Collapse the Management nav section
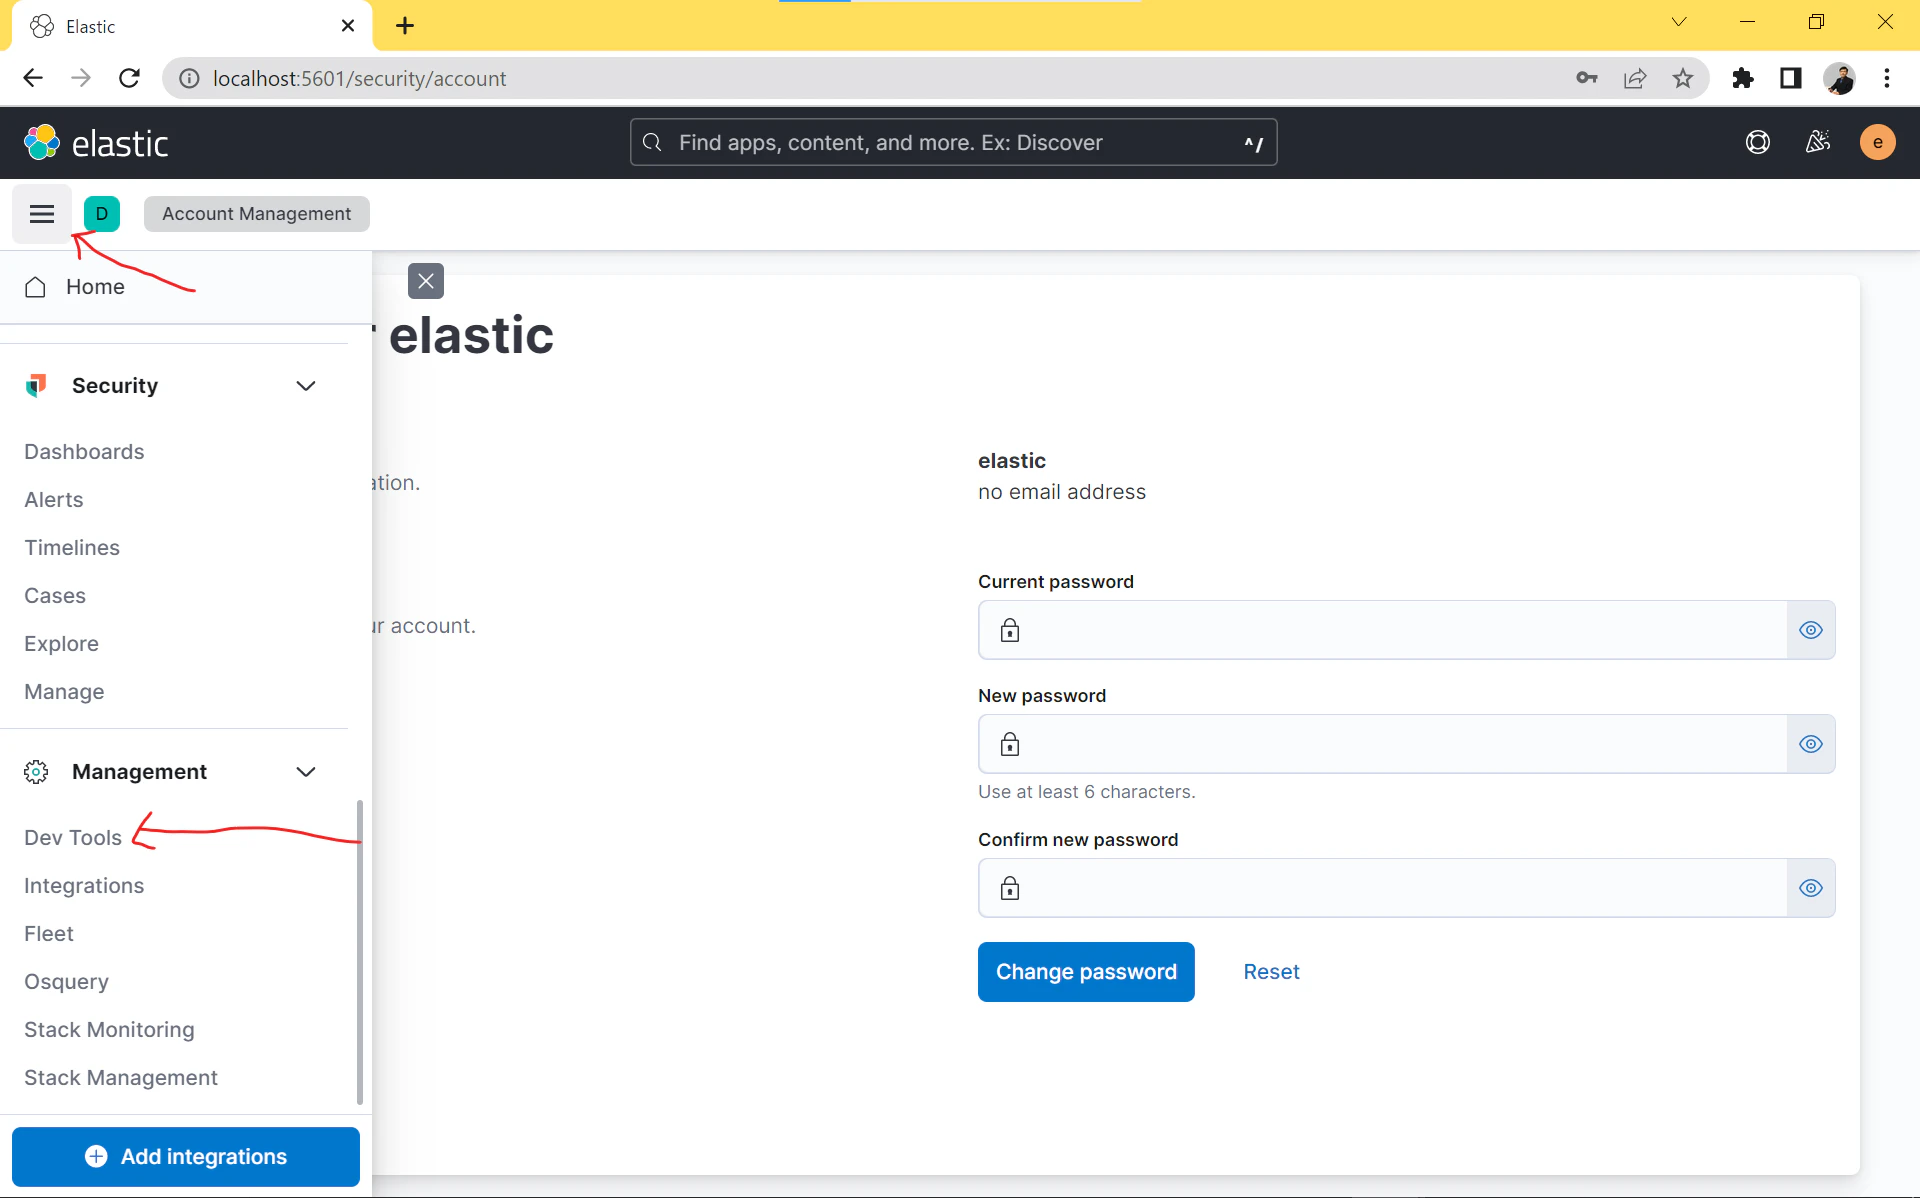The image size is (1920, 1198). pyautogui.click(x=306, y=772)
